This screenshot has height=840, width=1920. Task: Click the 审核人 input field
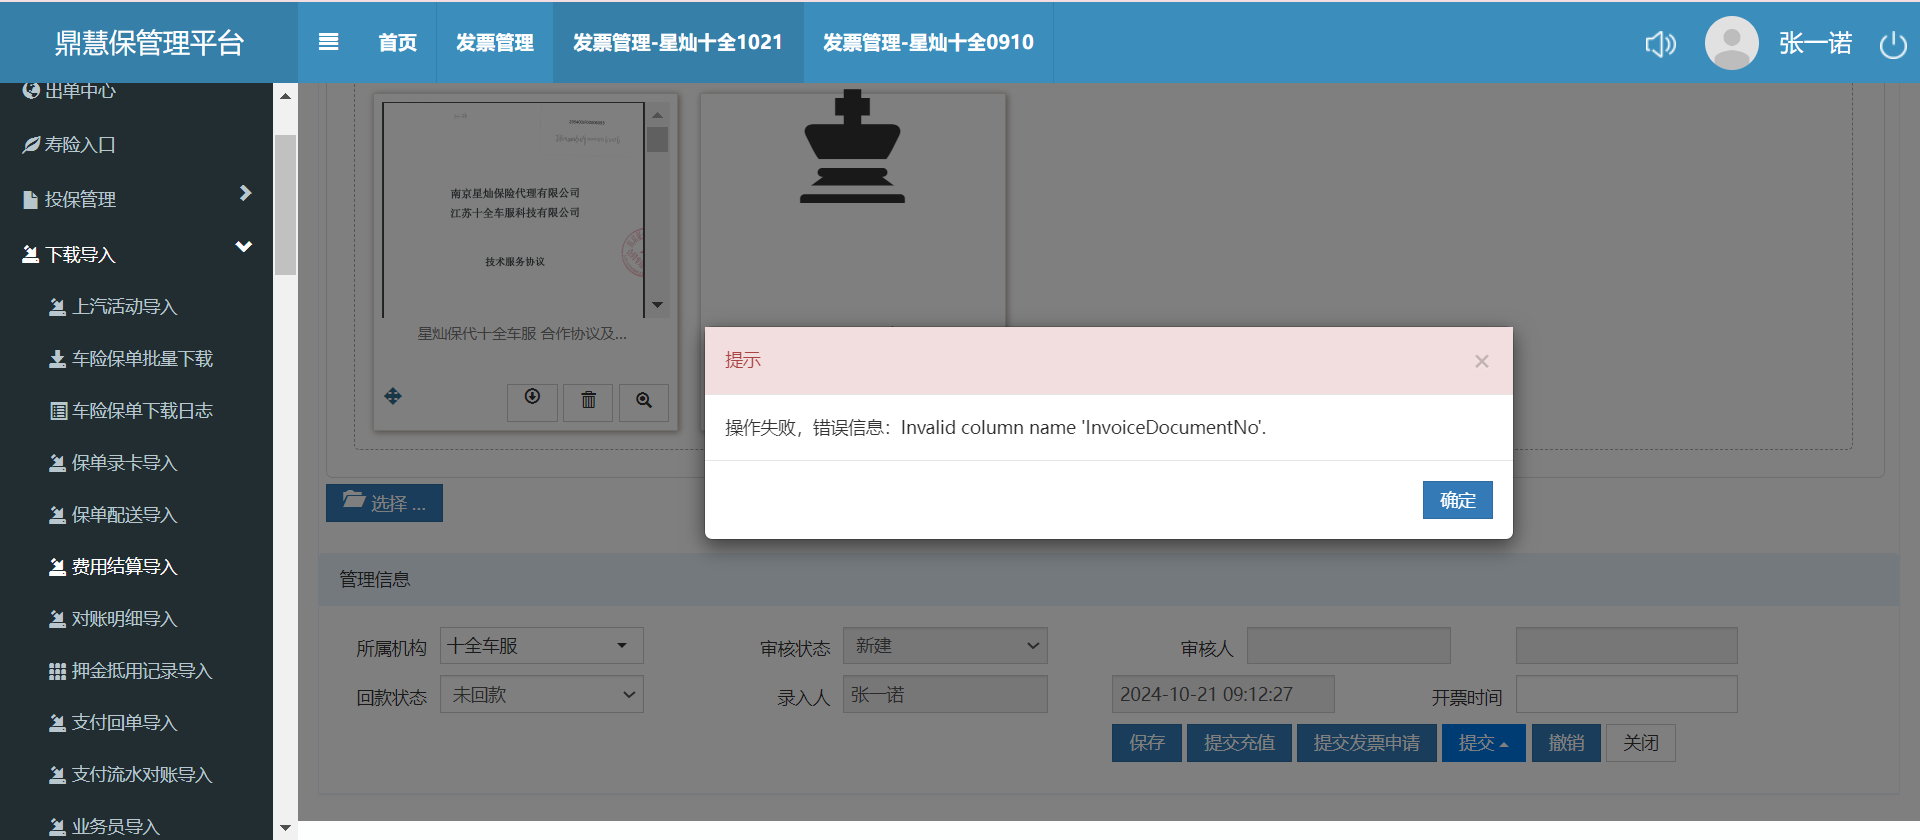[1348, 646]
